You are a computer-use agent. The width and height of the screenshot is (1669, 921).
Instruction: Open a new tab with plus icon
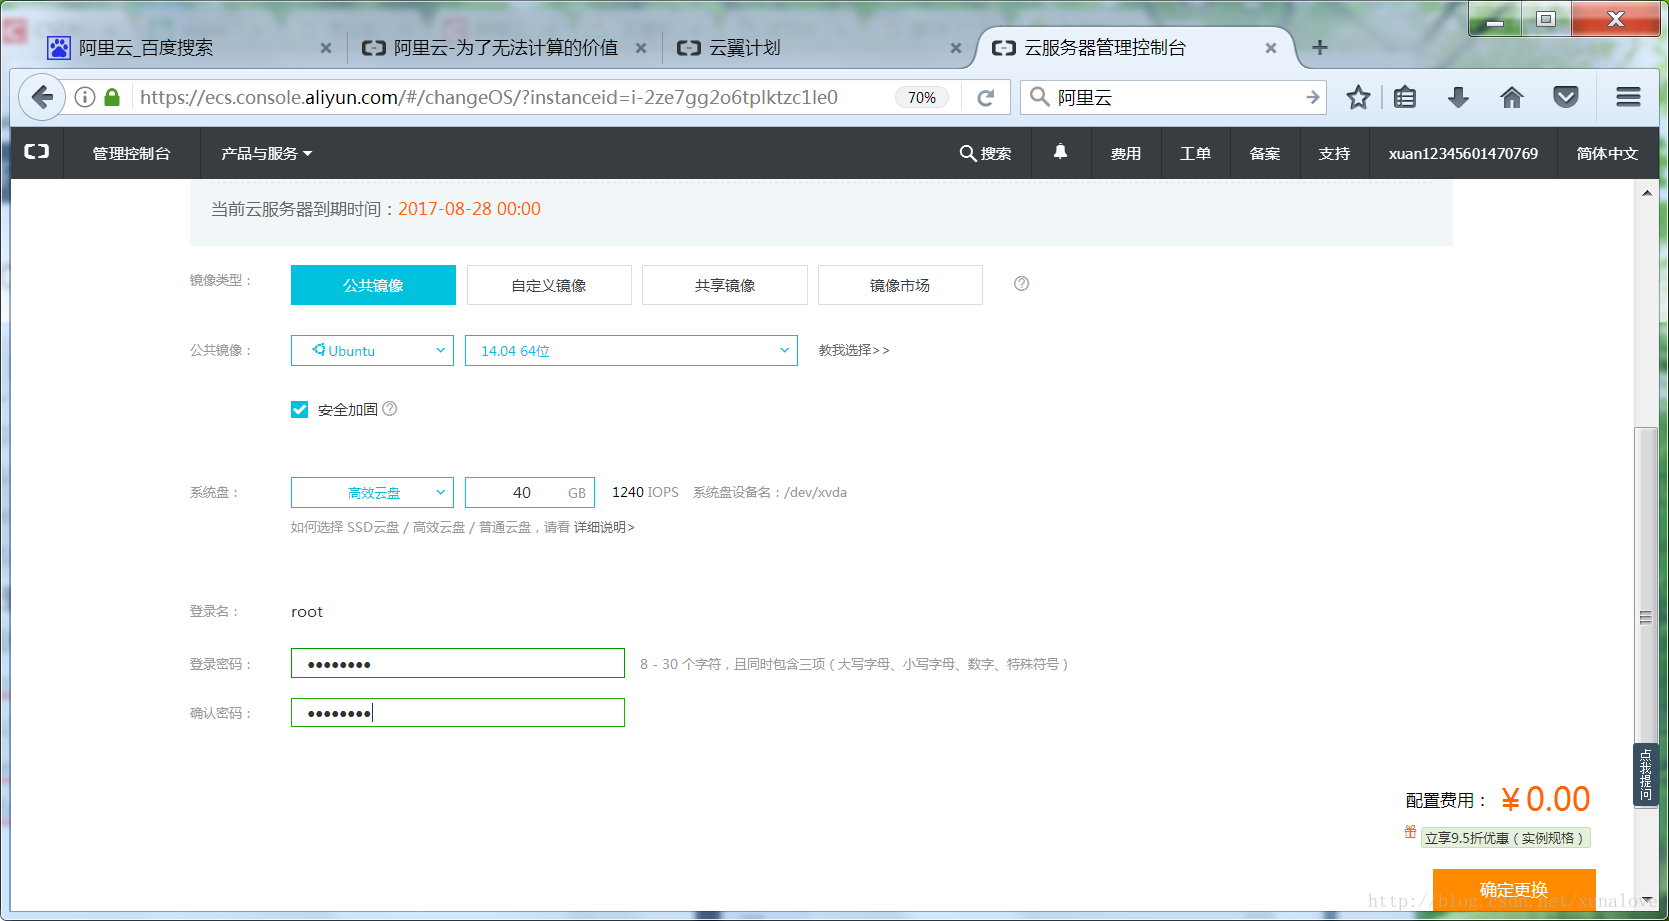(1320, 47)
